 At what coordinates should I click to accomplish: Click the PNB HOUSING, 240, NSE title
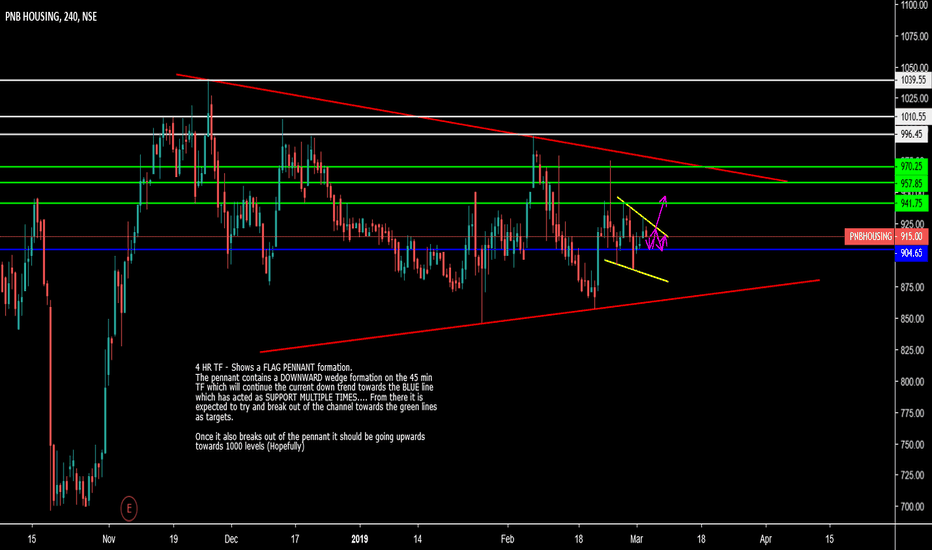pyautogui.click(x=51, y=17)
